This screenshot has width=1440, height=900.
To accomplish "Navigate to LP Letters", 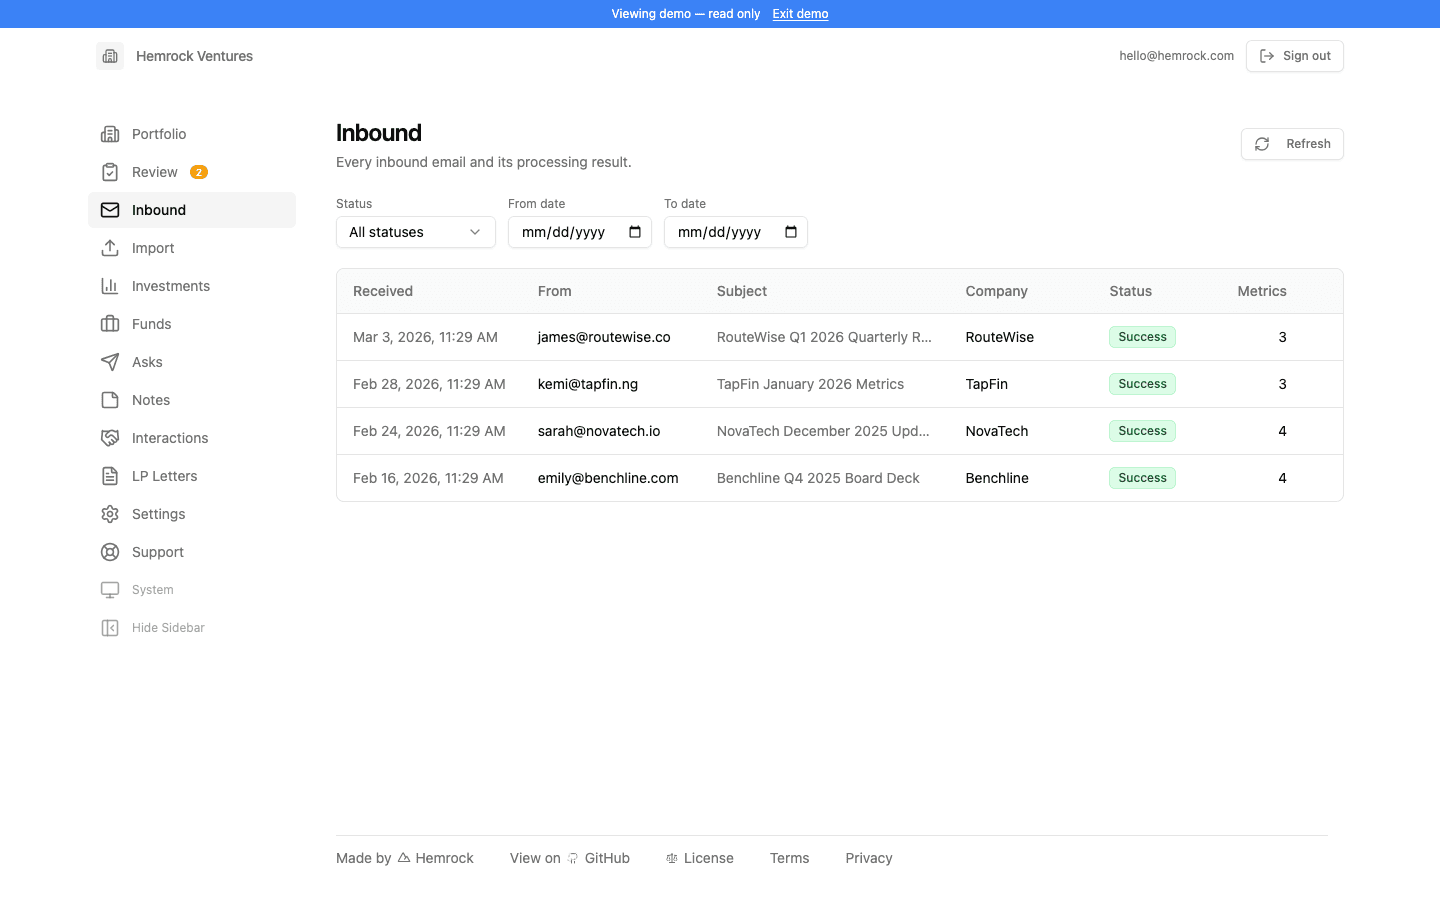I will [192, 476].
